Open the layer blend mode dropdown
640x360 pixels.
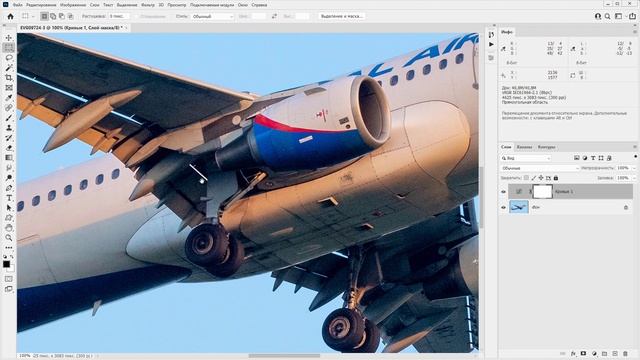pyautogui.click(x=540, y=168)
